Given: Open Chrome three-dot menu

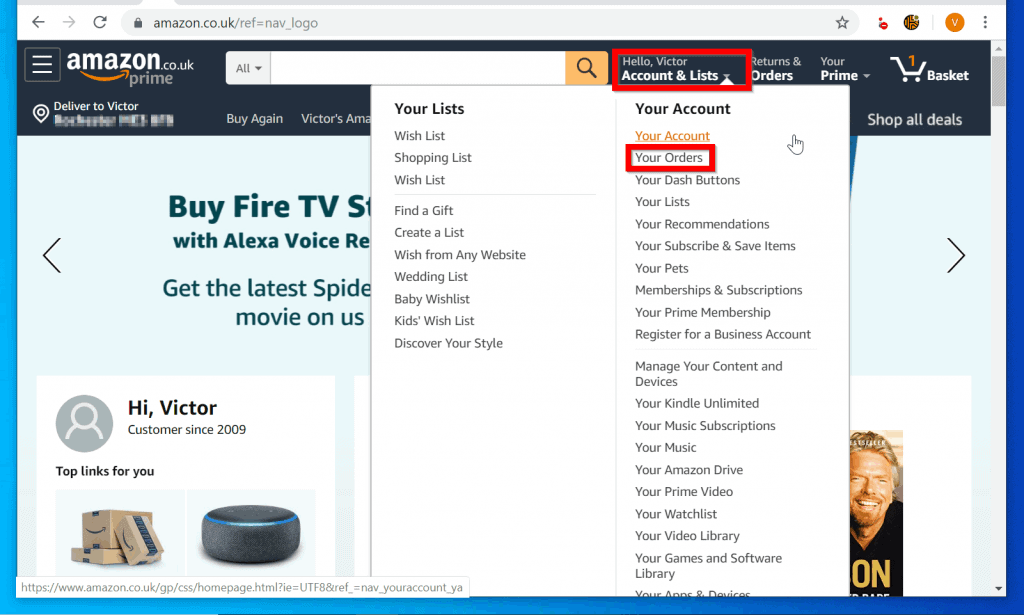Looking at the screenshot, I should tap(985, 23).
